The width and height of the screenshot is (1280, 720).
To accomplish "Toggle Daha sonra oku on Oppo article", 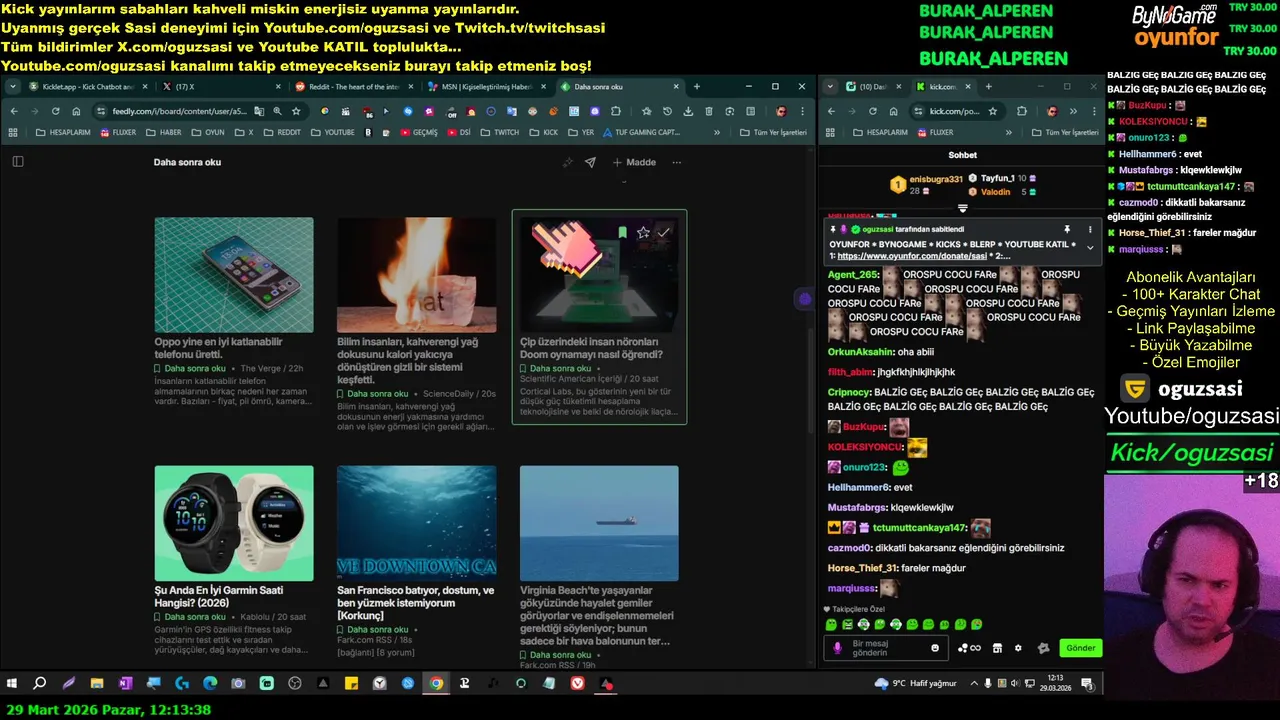I will coord(190,369).
